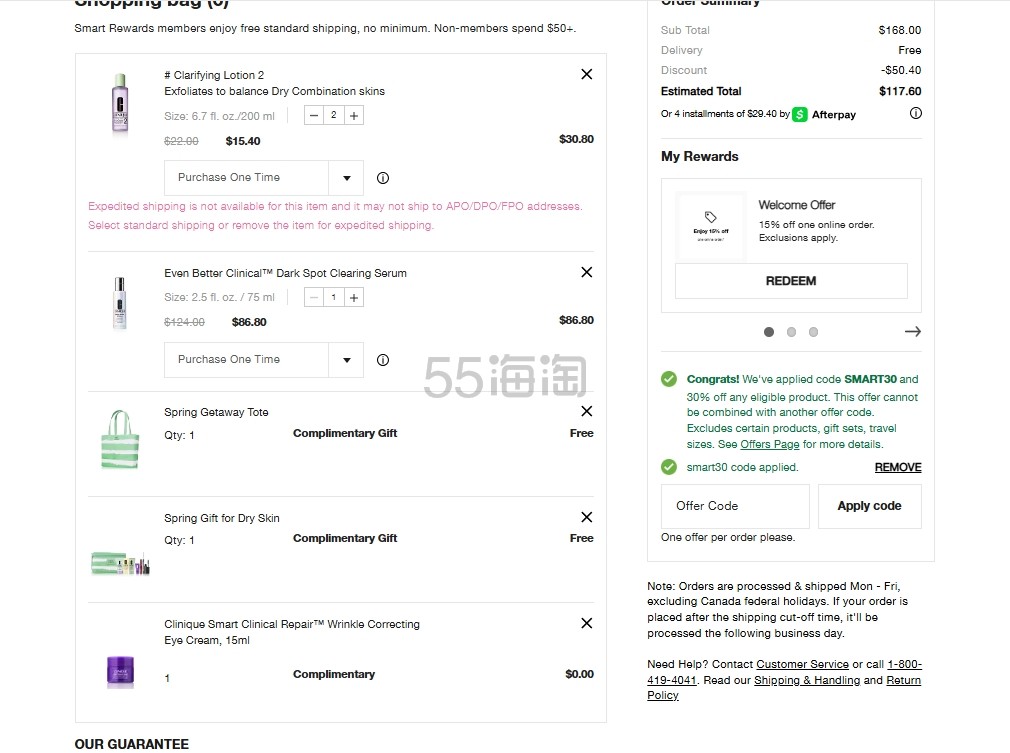The image size is (1010, 753).
Task: Redeem the Welcome Offer reward
Action: click(791, 281)
